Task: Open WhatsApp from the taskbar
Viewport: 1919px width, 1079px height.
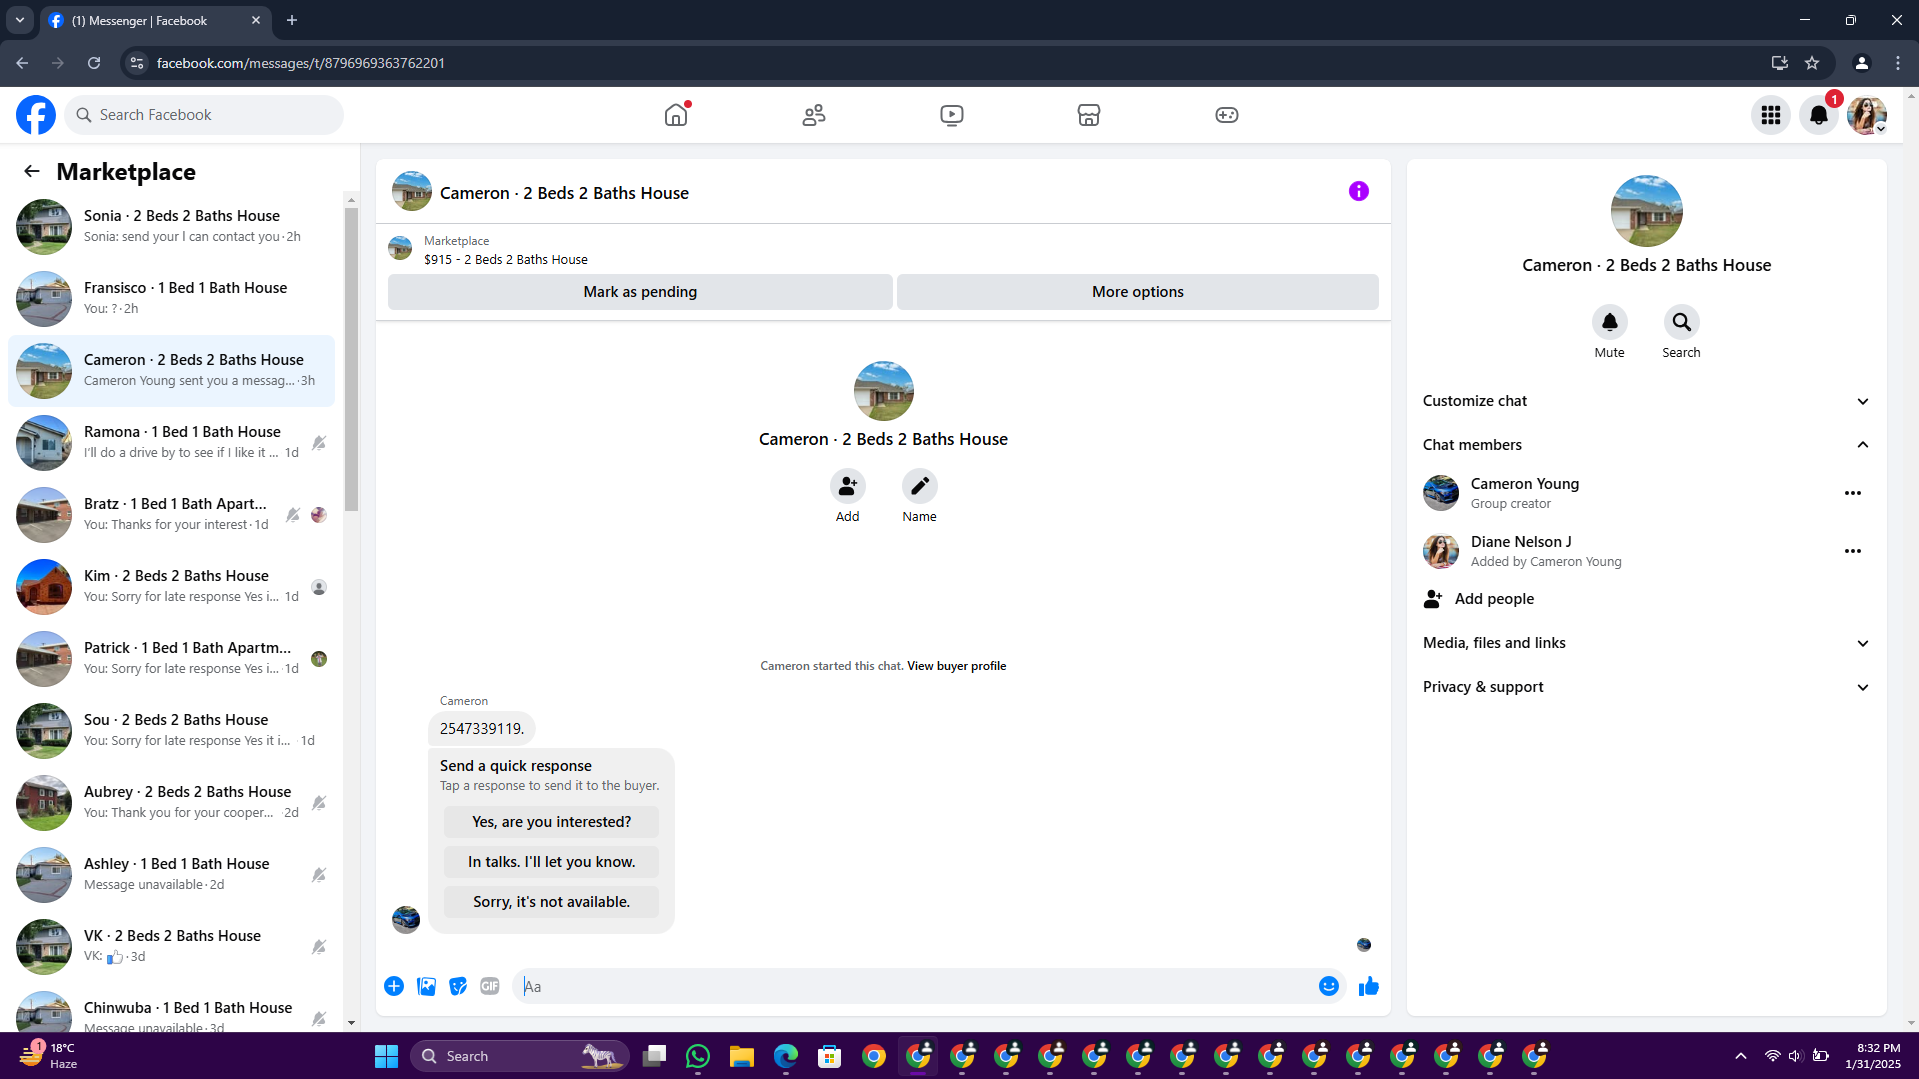Action: coord(698,1056)
